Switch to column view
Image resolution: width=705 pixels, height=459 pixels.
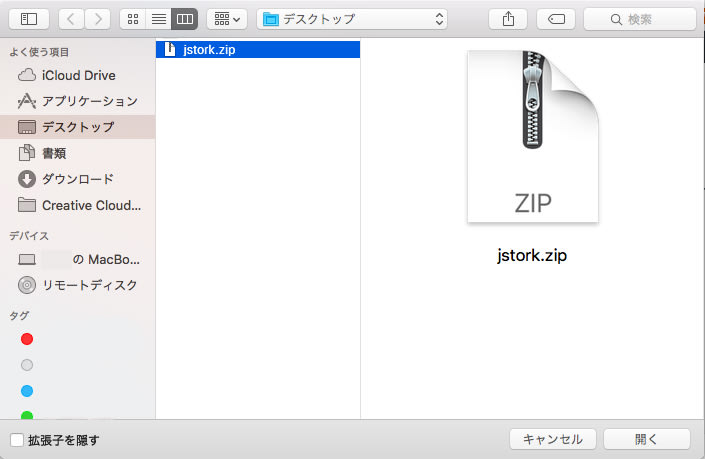coord(185,19)
